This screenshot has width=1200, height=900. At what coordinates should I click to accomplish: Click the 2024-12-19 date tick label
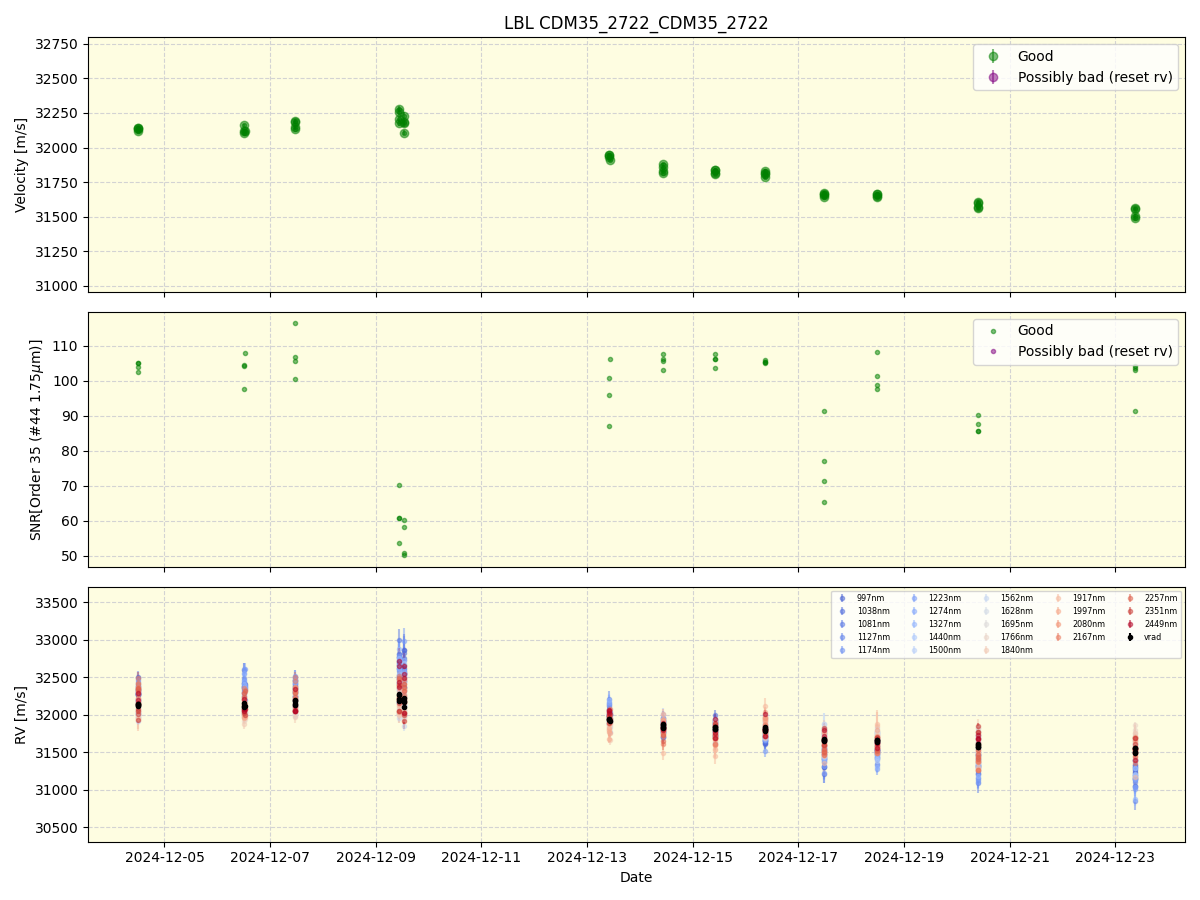tap(904, 857)
